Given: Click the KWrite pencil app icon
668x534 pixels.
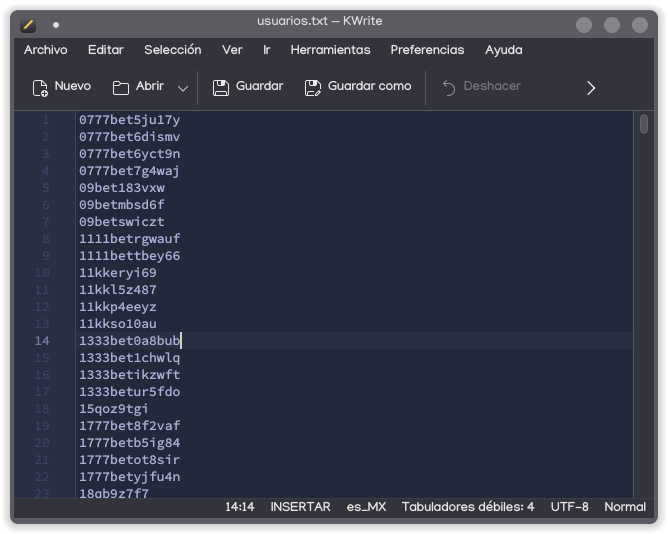Looking at the screenshot, I should pos(28,25).
